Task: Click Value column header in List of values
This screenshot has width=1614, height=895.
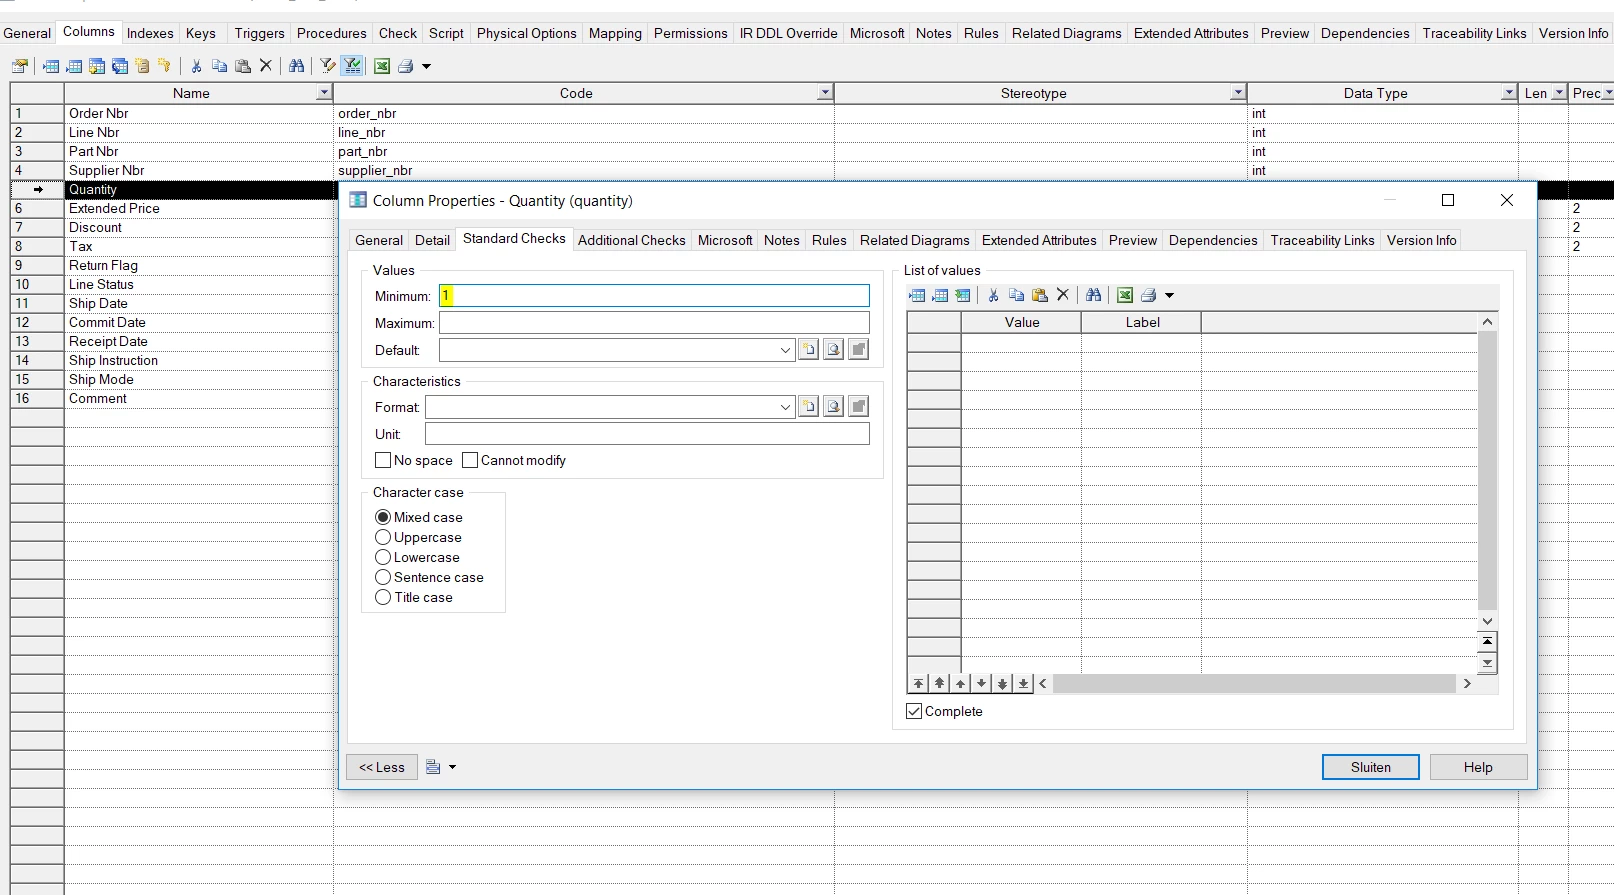Action: (1021, 322)
